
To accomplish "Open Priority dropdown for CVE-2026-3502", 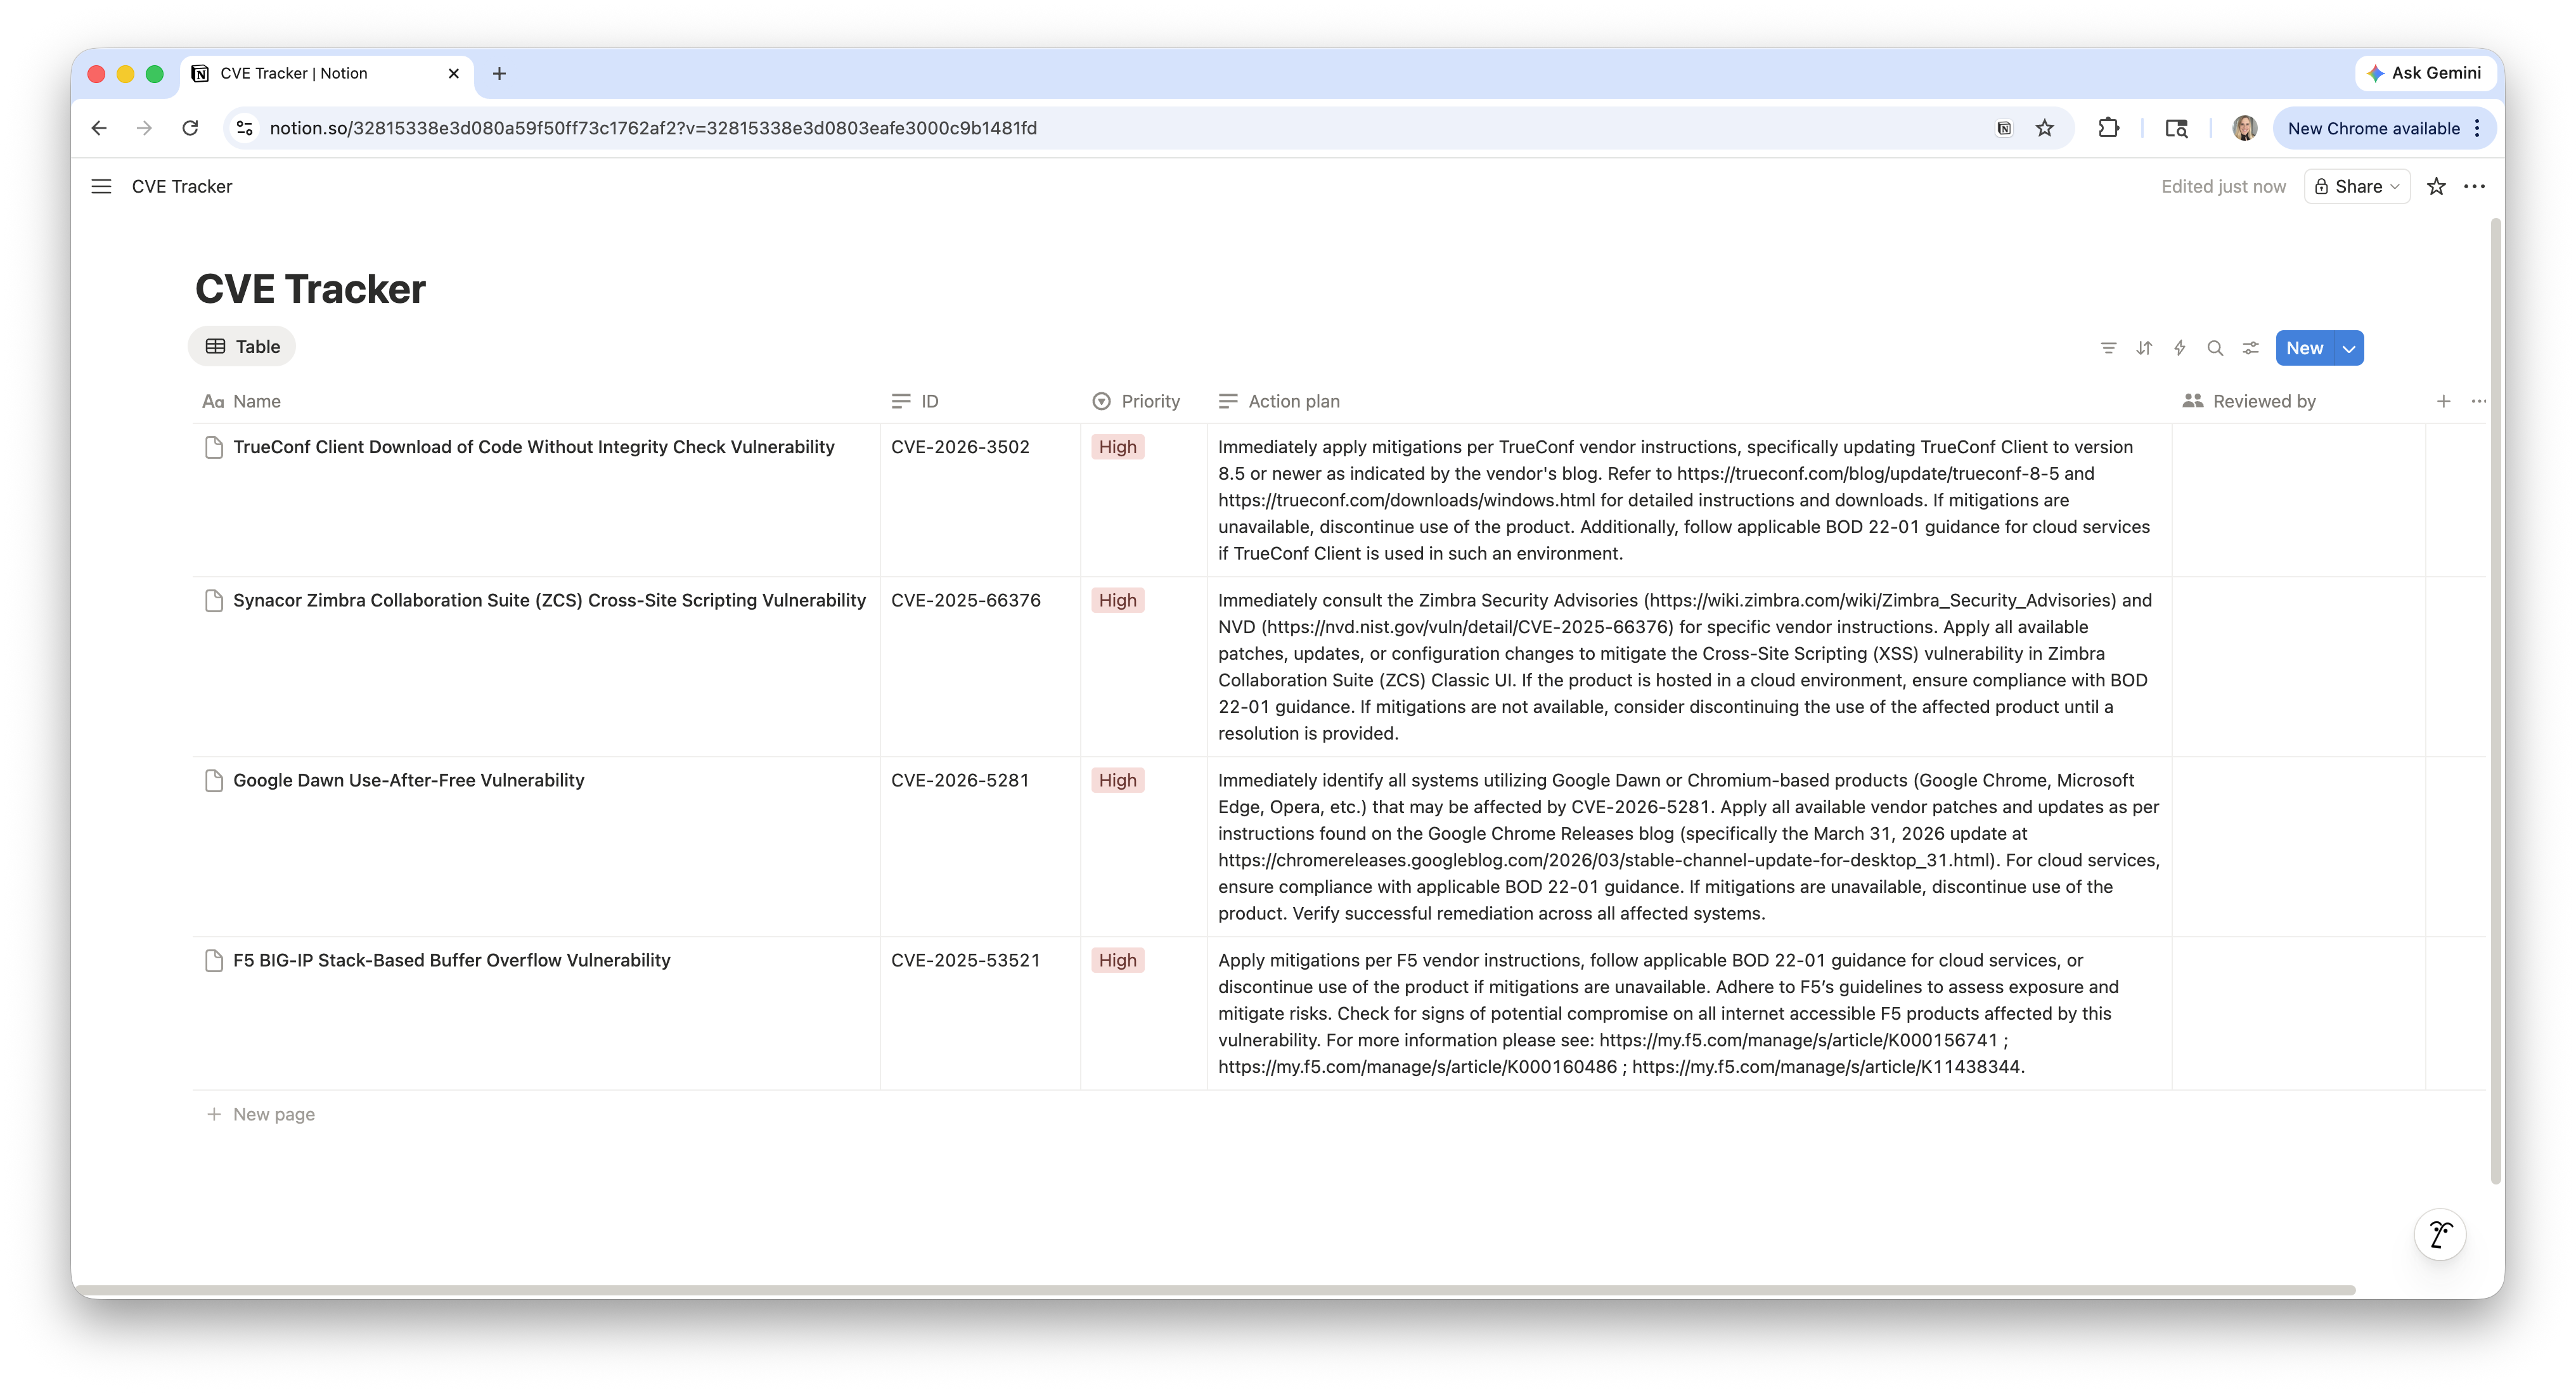I will point(1117,447).
